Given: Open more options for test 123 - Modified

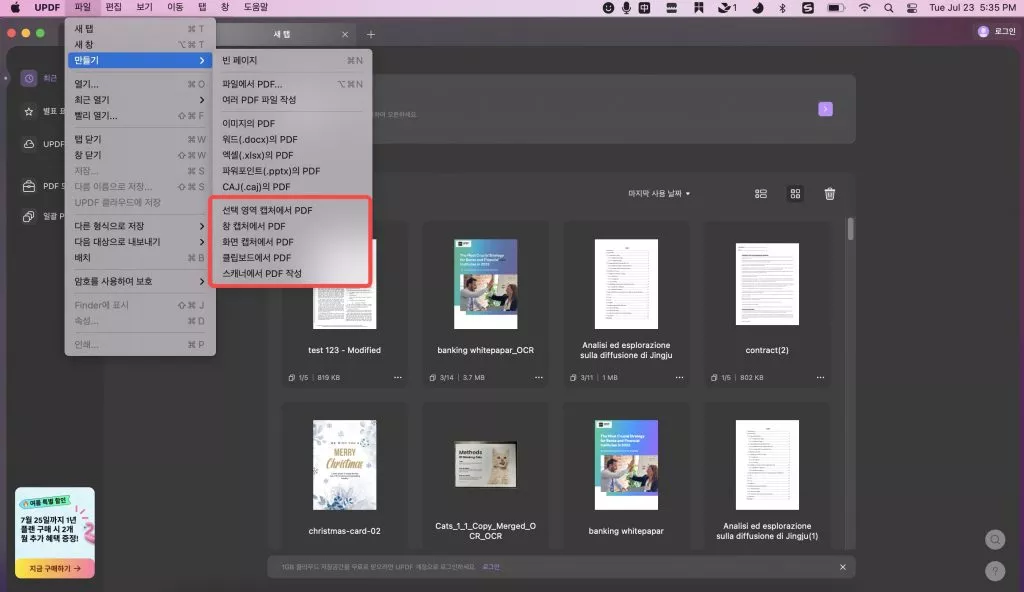Looking at the screenshot, I should coord(398,378).
